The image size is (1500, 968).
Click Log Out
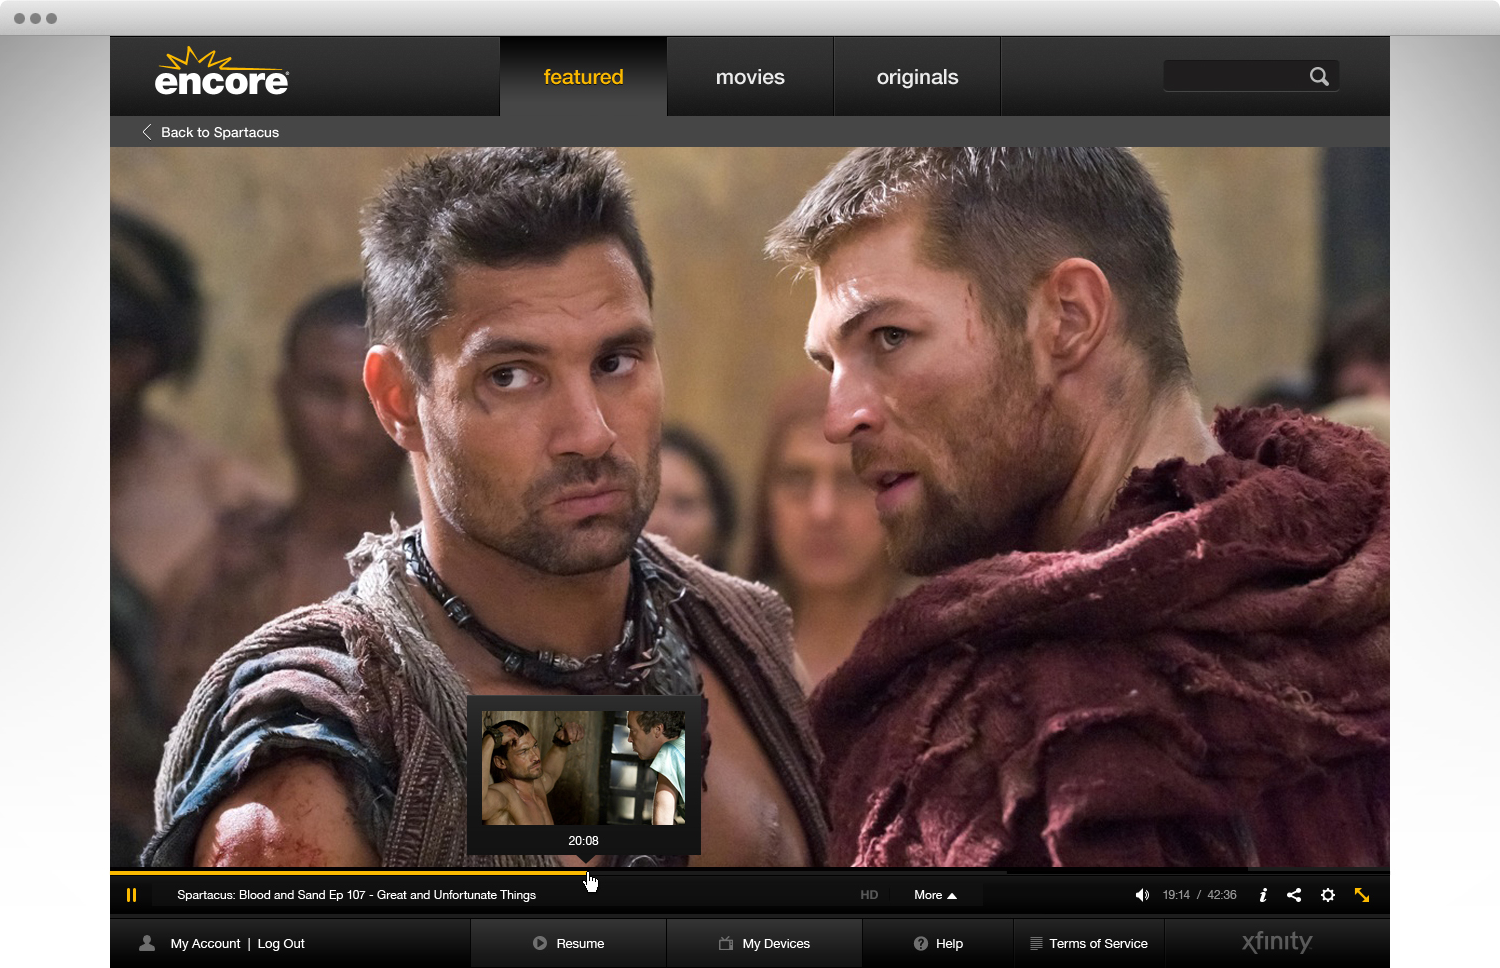pos(281,943)
